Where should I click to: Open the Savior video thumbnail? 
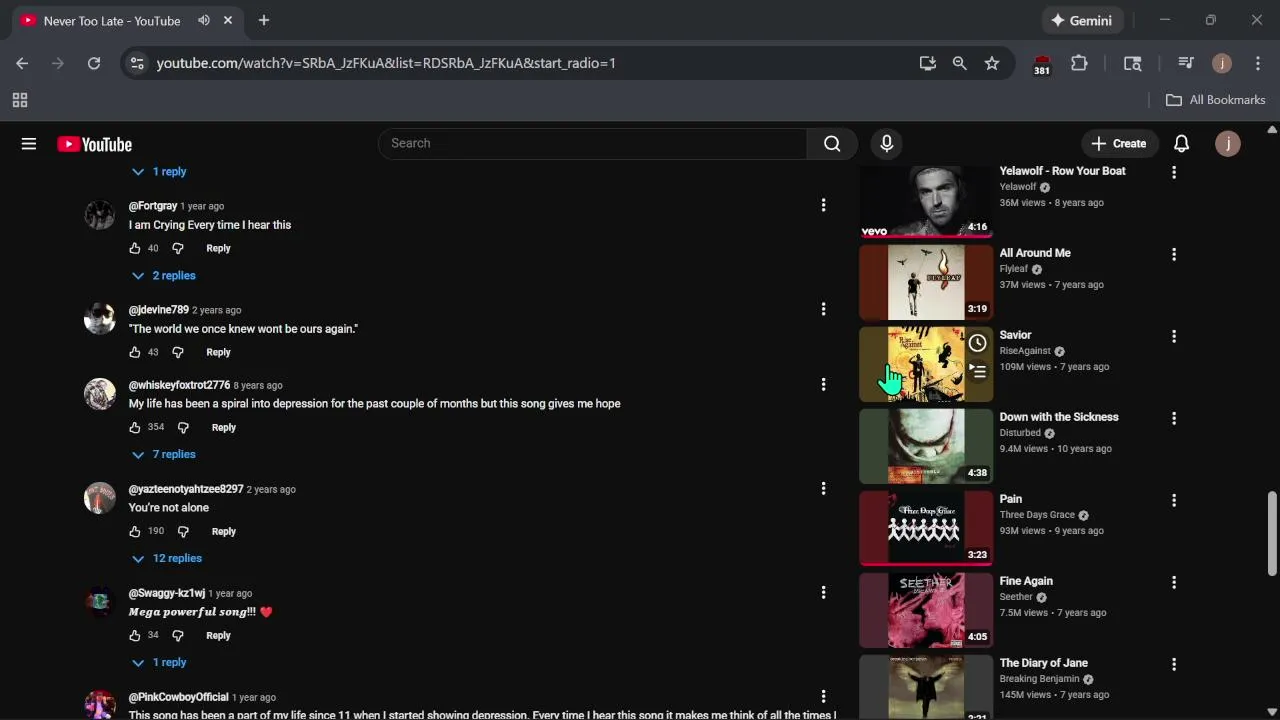(926, 364)
